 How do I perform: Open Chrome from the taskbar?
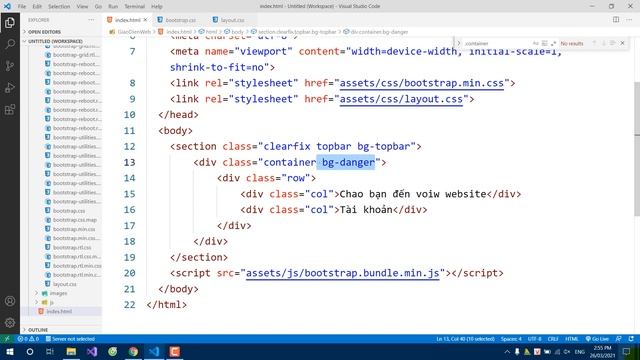click(x=133, y=351)
